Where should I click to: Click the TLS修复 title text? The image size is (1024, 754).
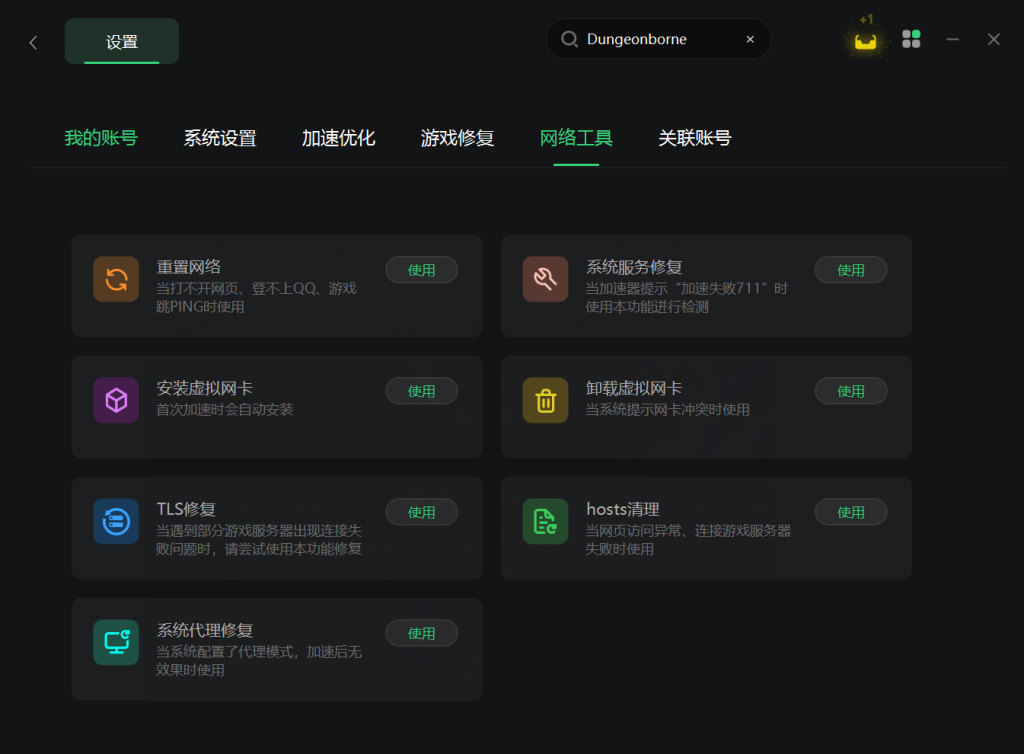coord(186,509)
